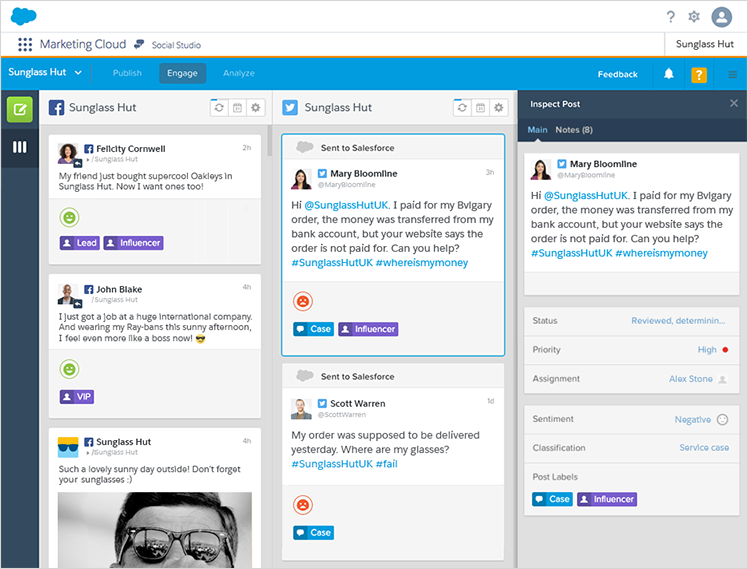Click the Social Studio icon
Screen dimensions: 748x569
[x=139, y=44]
